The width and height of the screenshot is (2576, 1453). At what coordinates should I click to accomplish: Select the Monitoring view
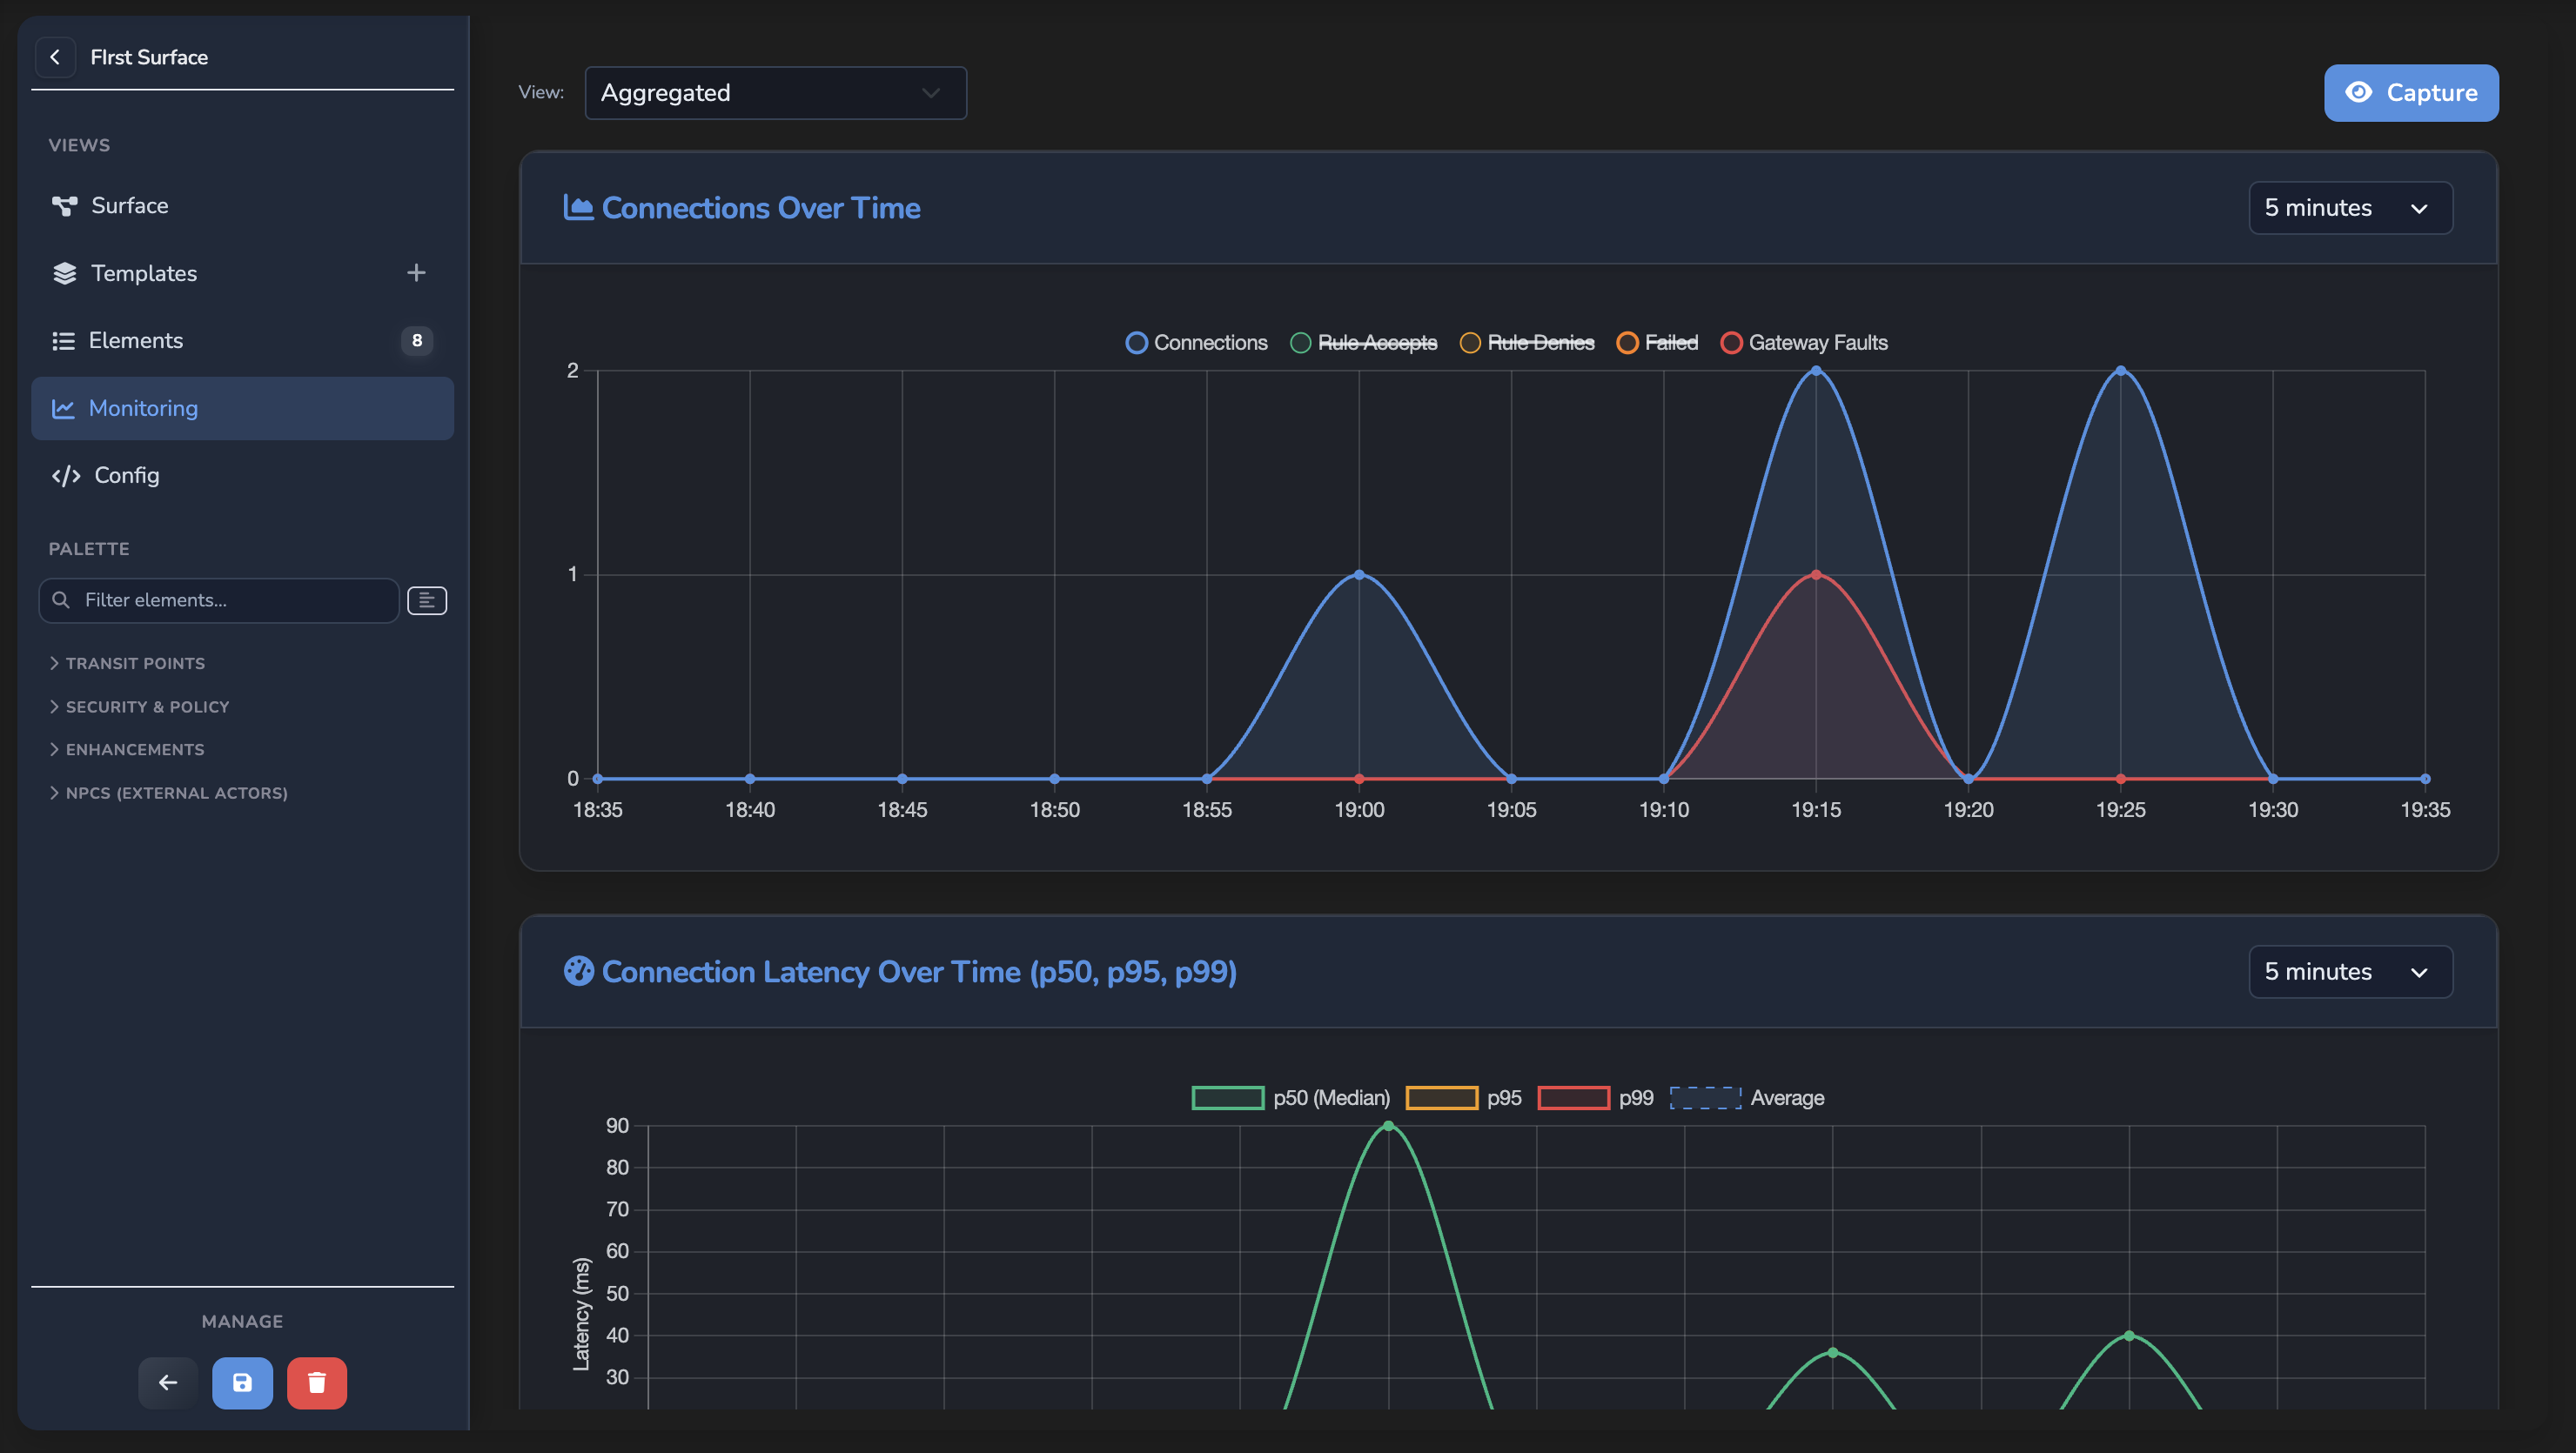click(x=242, y=408)
